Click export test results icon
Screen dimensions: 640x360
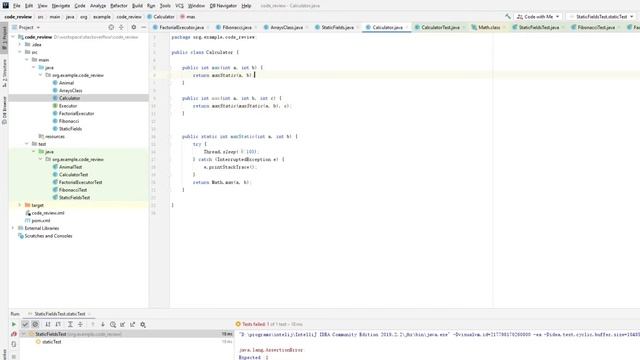[133, 324]
